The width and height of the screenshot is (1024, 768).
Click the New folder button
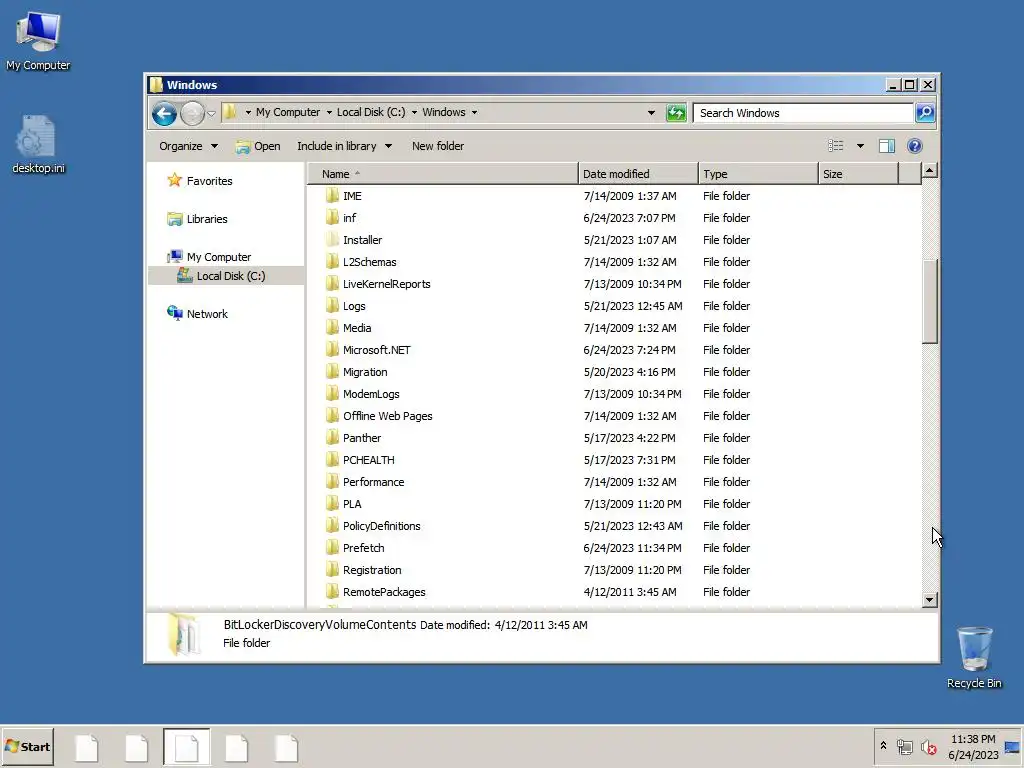pos(438,146)
